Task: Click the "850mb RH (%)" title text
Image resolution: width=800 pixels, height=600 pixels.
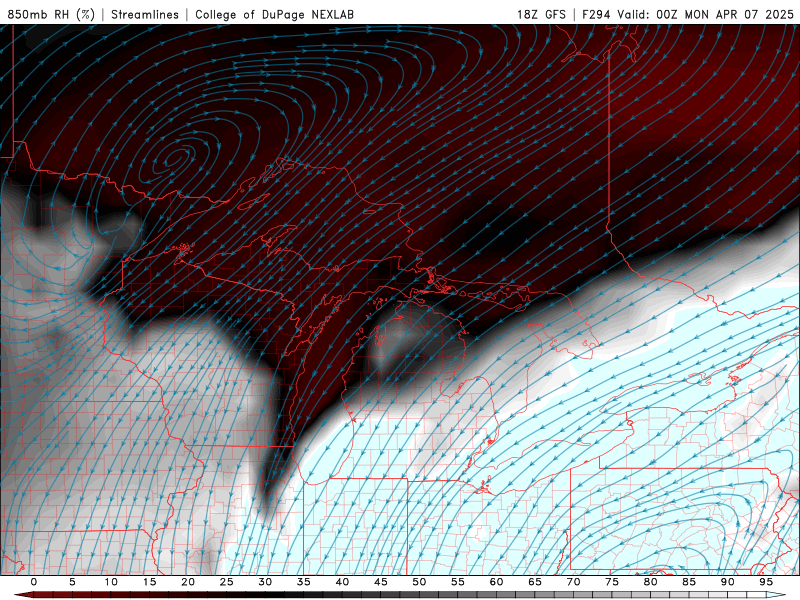Action: [x=51, y=14]
